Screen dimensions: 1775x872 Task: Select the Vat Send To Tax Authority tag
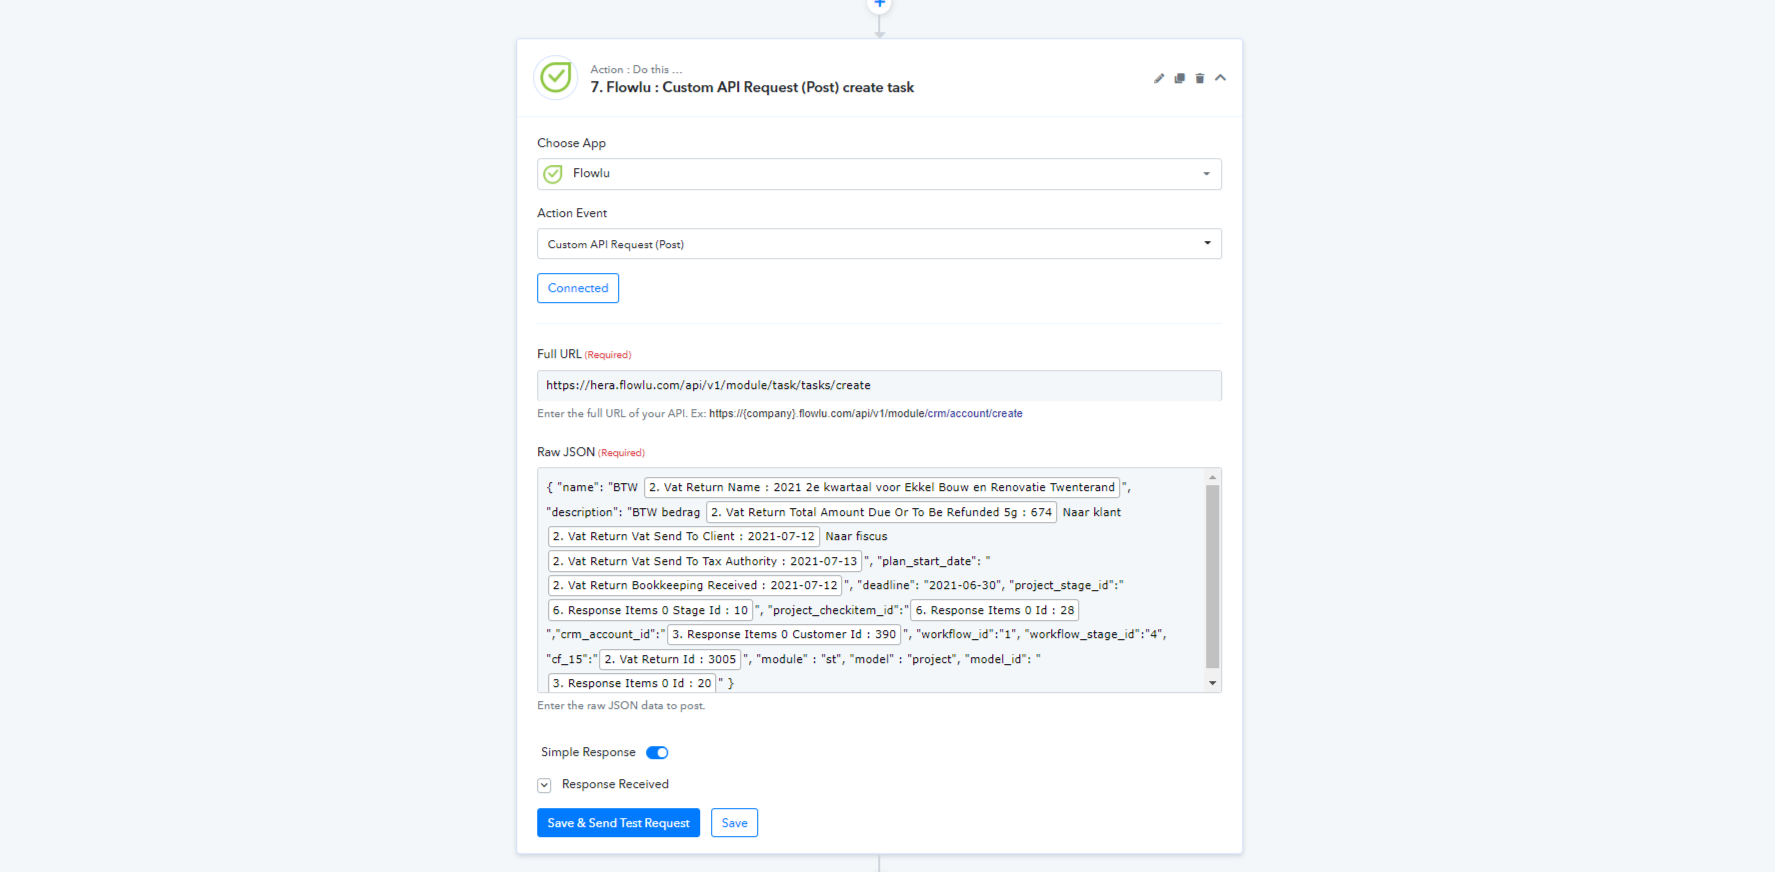(x=705, y=561)
